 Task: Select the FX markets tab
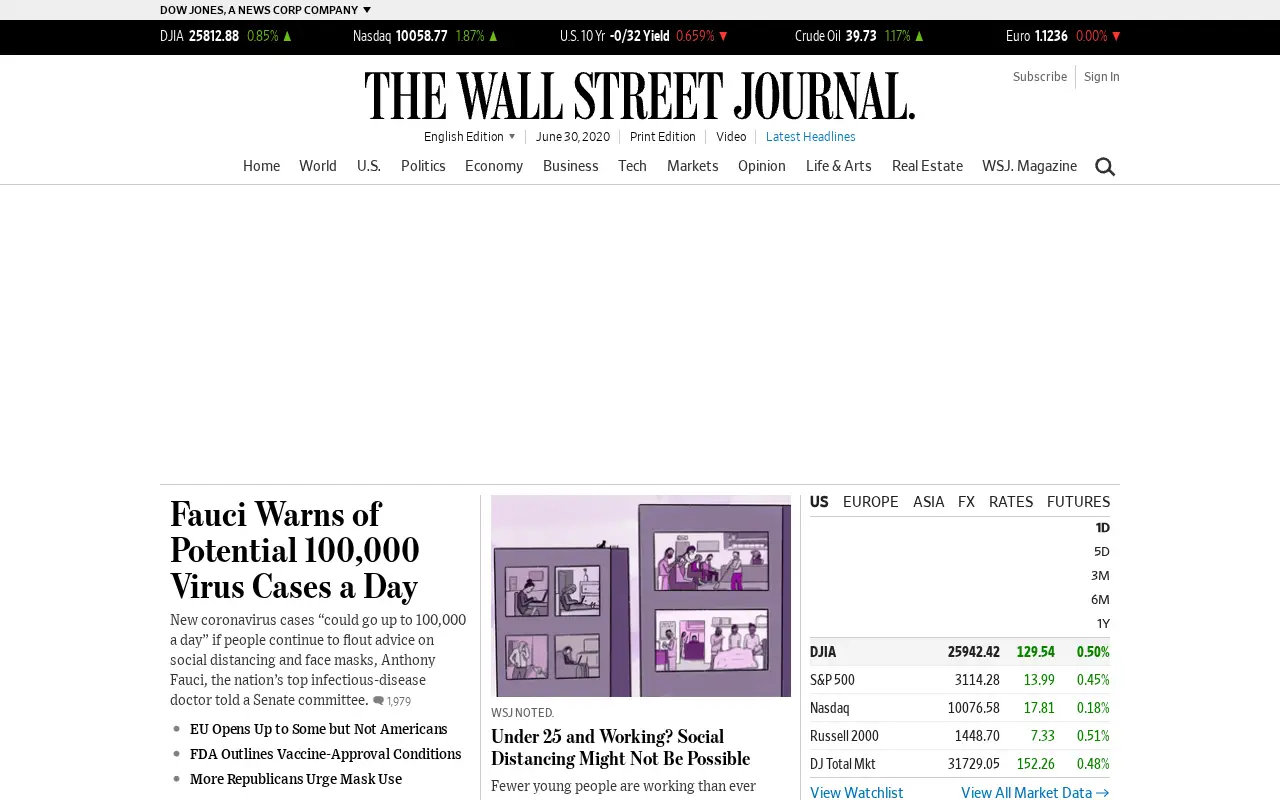(966, 502)
